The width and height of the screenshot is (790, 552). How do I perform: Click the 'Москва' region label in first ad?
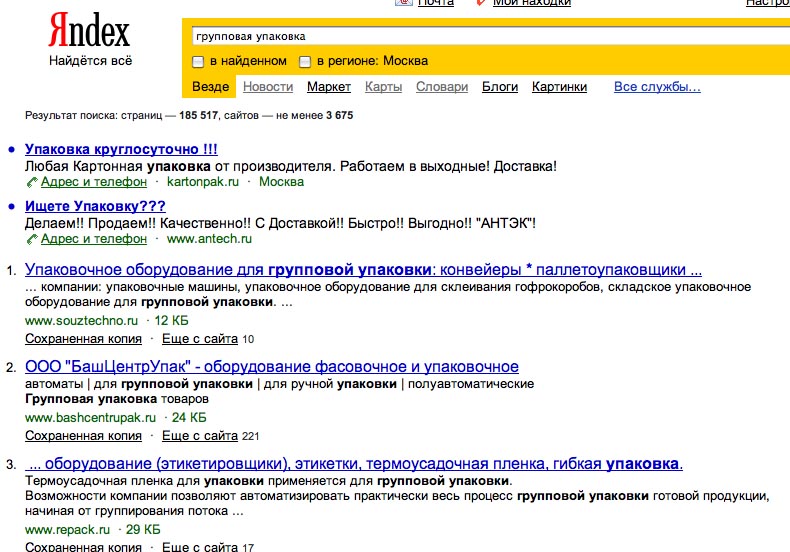tap(282, 182)
